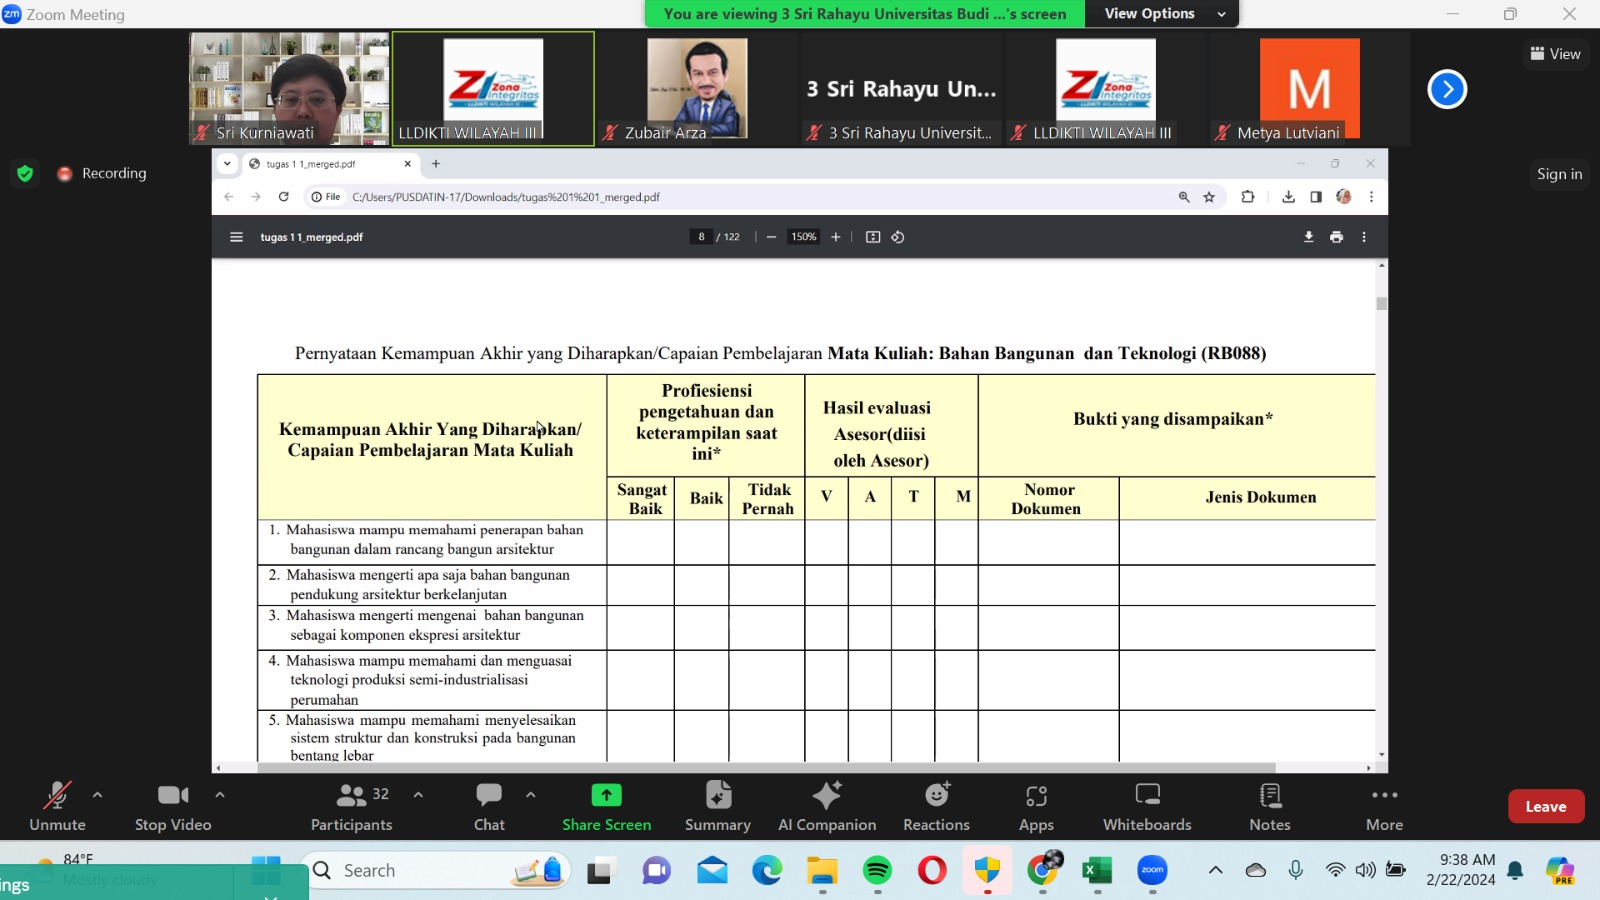Open the Chrome three-dot menu

coord(1371,197)
